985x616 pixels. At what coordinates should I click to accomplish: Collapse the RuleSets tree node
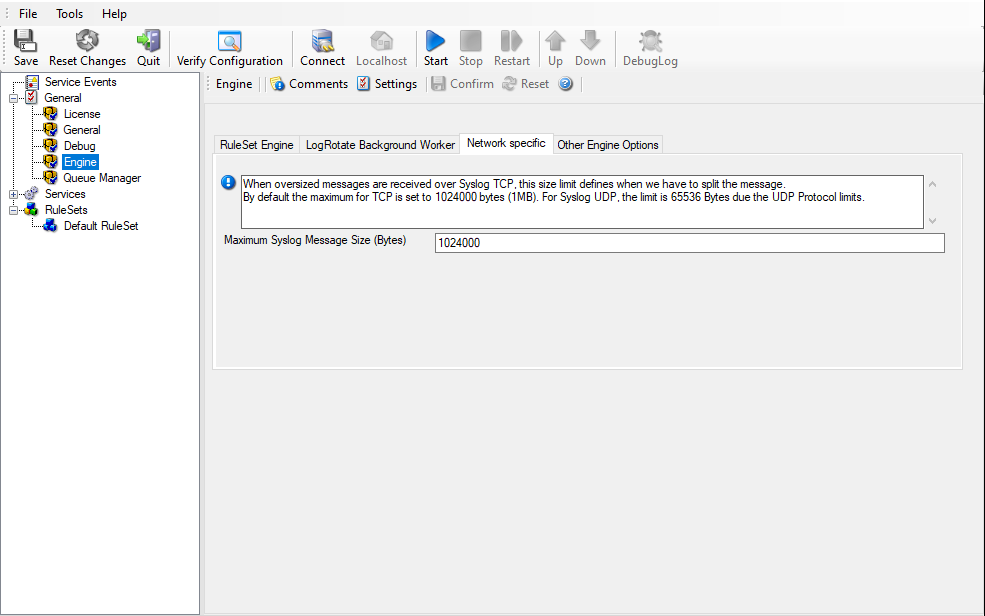pos(14,210)
